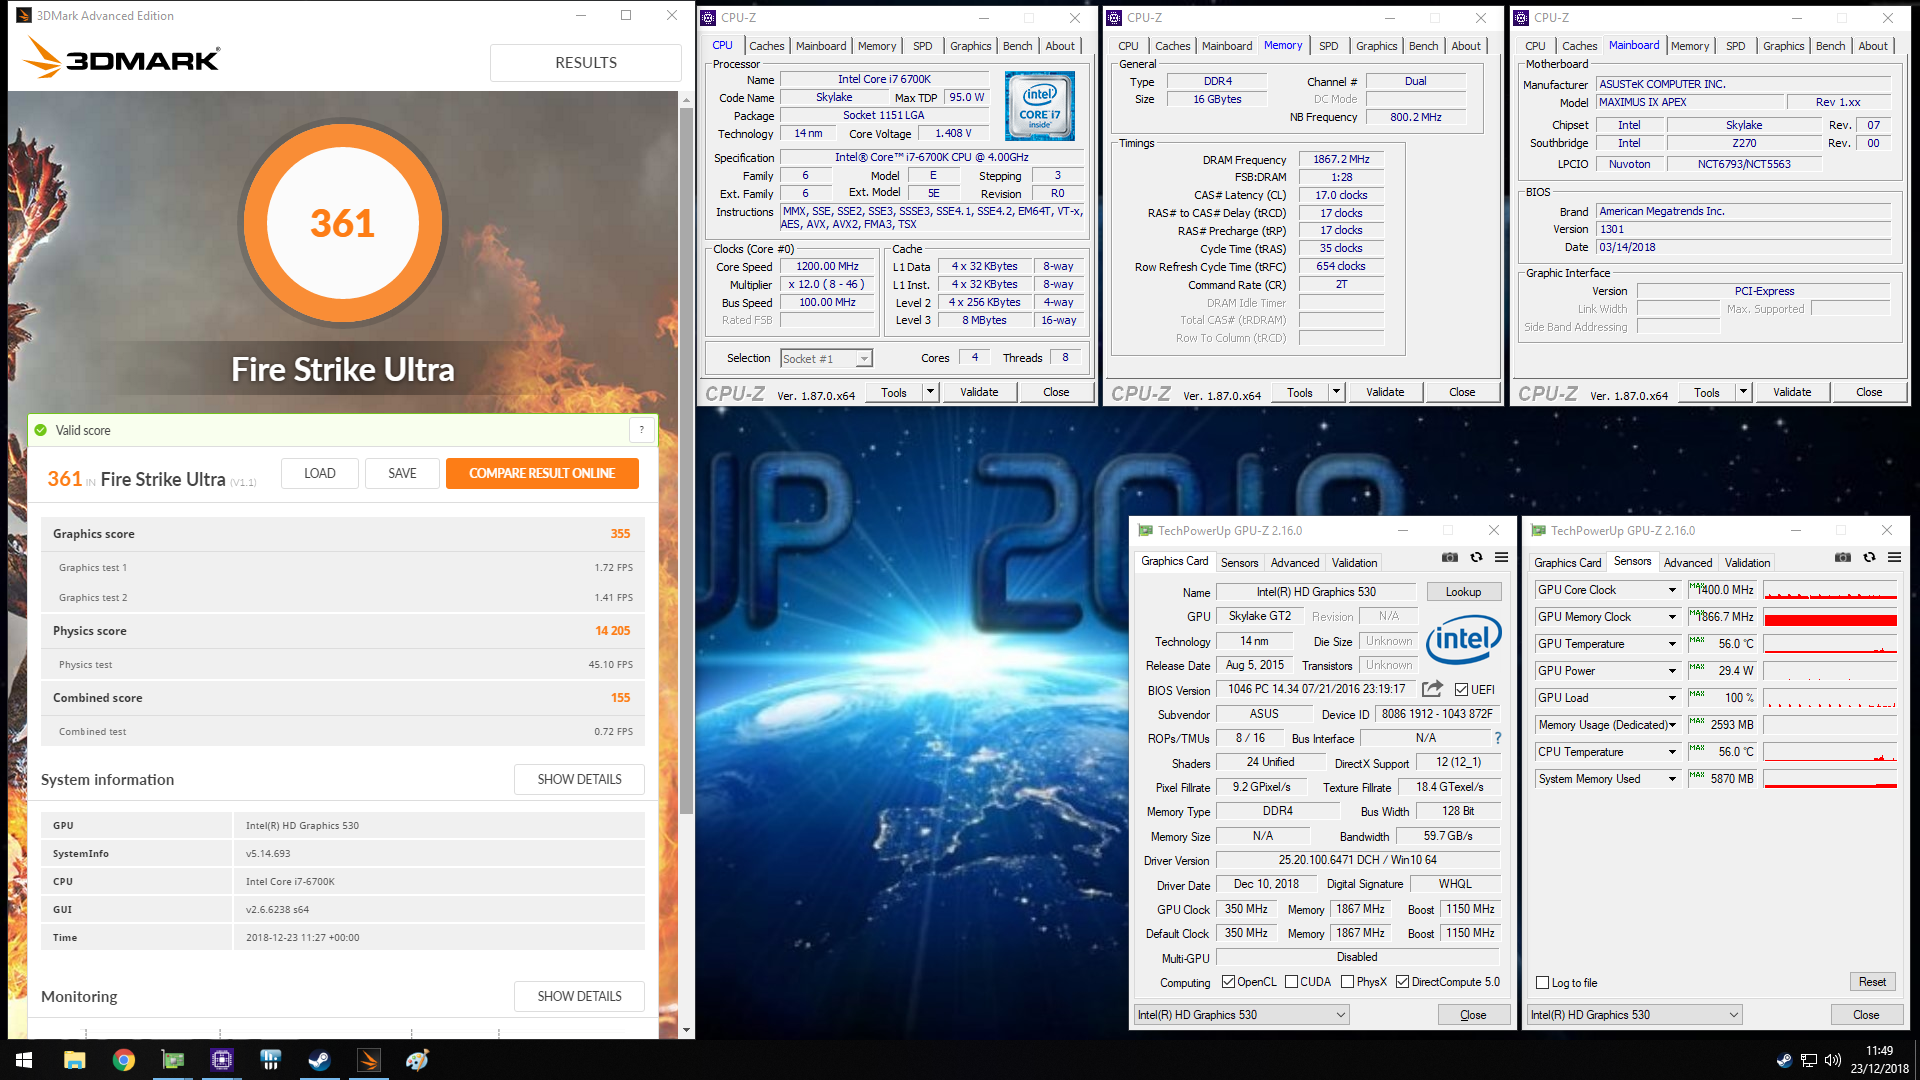
Task: Share BIOS version export icon in GPU-Z
Action: 1432,689
